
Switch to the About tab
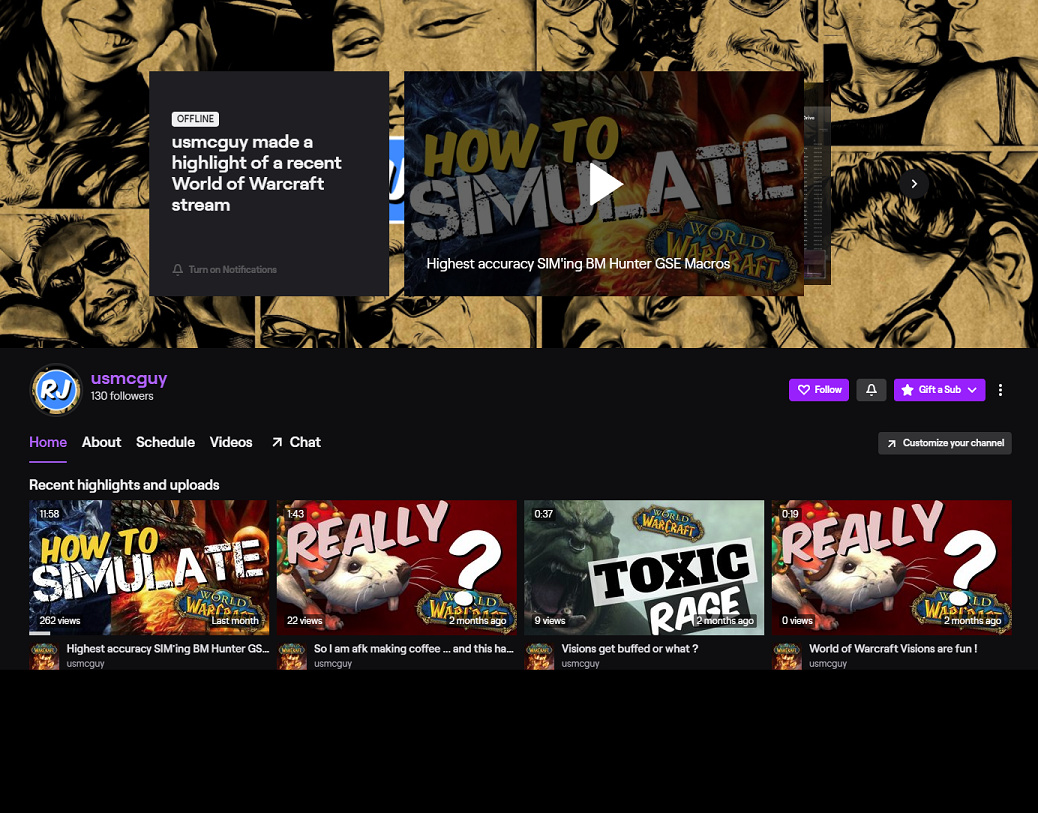click(x=101, y=442)
